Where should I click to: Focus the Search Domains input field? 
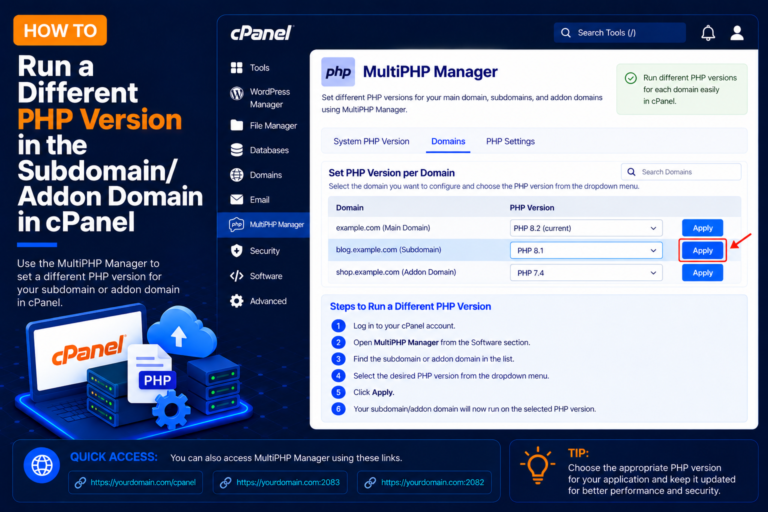pos(681,172)
